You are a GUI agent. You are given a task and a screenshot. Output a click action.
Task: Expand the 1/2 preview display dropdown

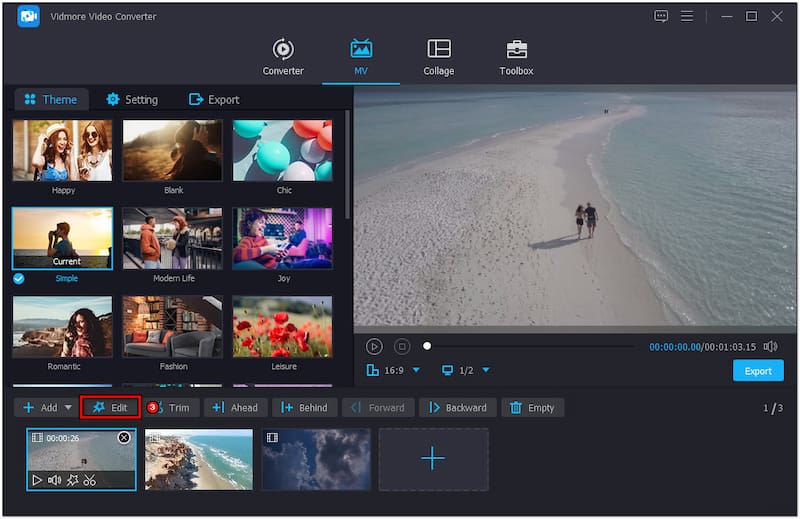(x=486, y=371)
